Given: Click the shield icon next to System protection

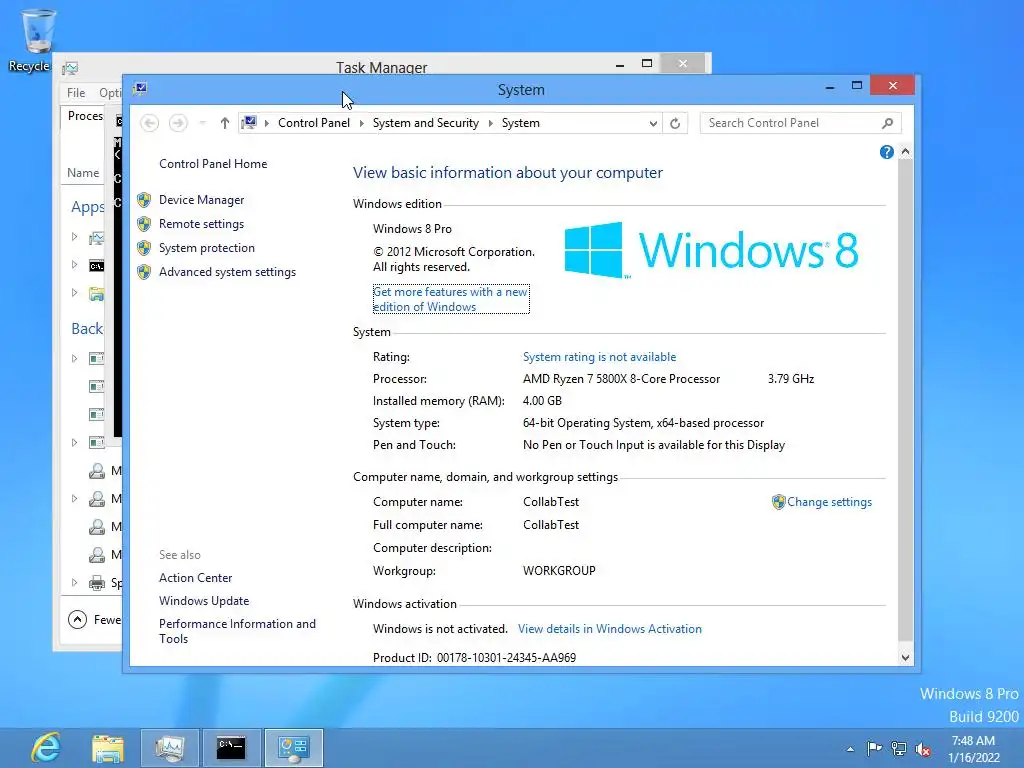Looking at the screenshot, I should [144, 248].
